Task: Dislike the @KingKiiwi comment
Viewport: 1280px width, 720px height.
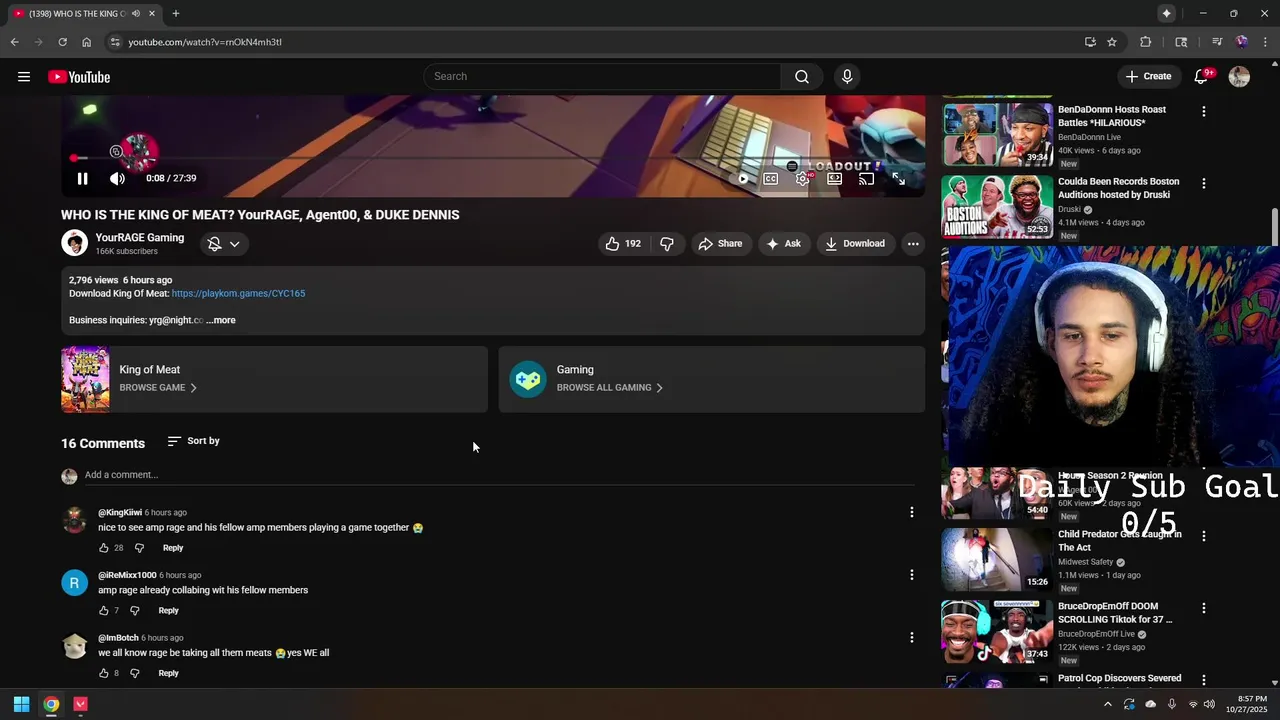Action: (x=139, y=548)
